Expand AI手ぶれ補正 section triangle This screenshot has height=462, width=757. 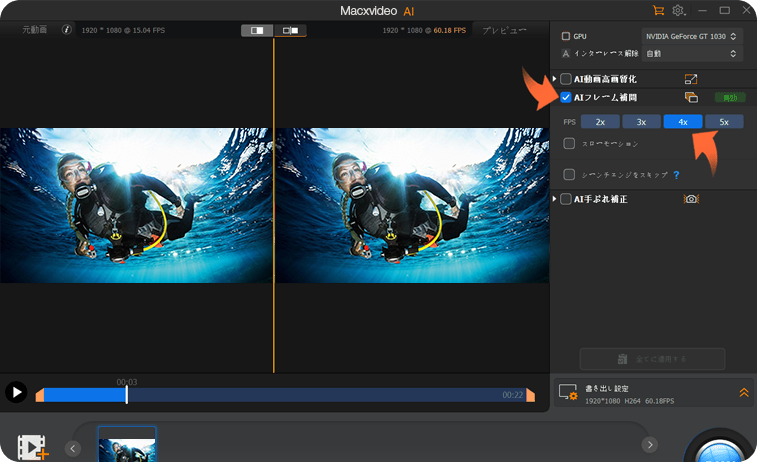tap(555, 199)
